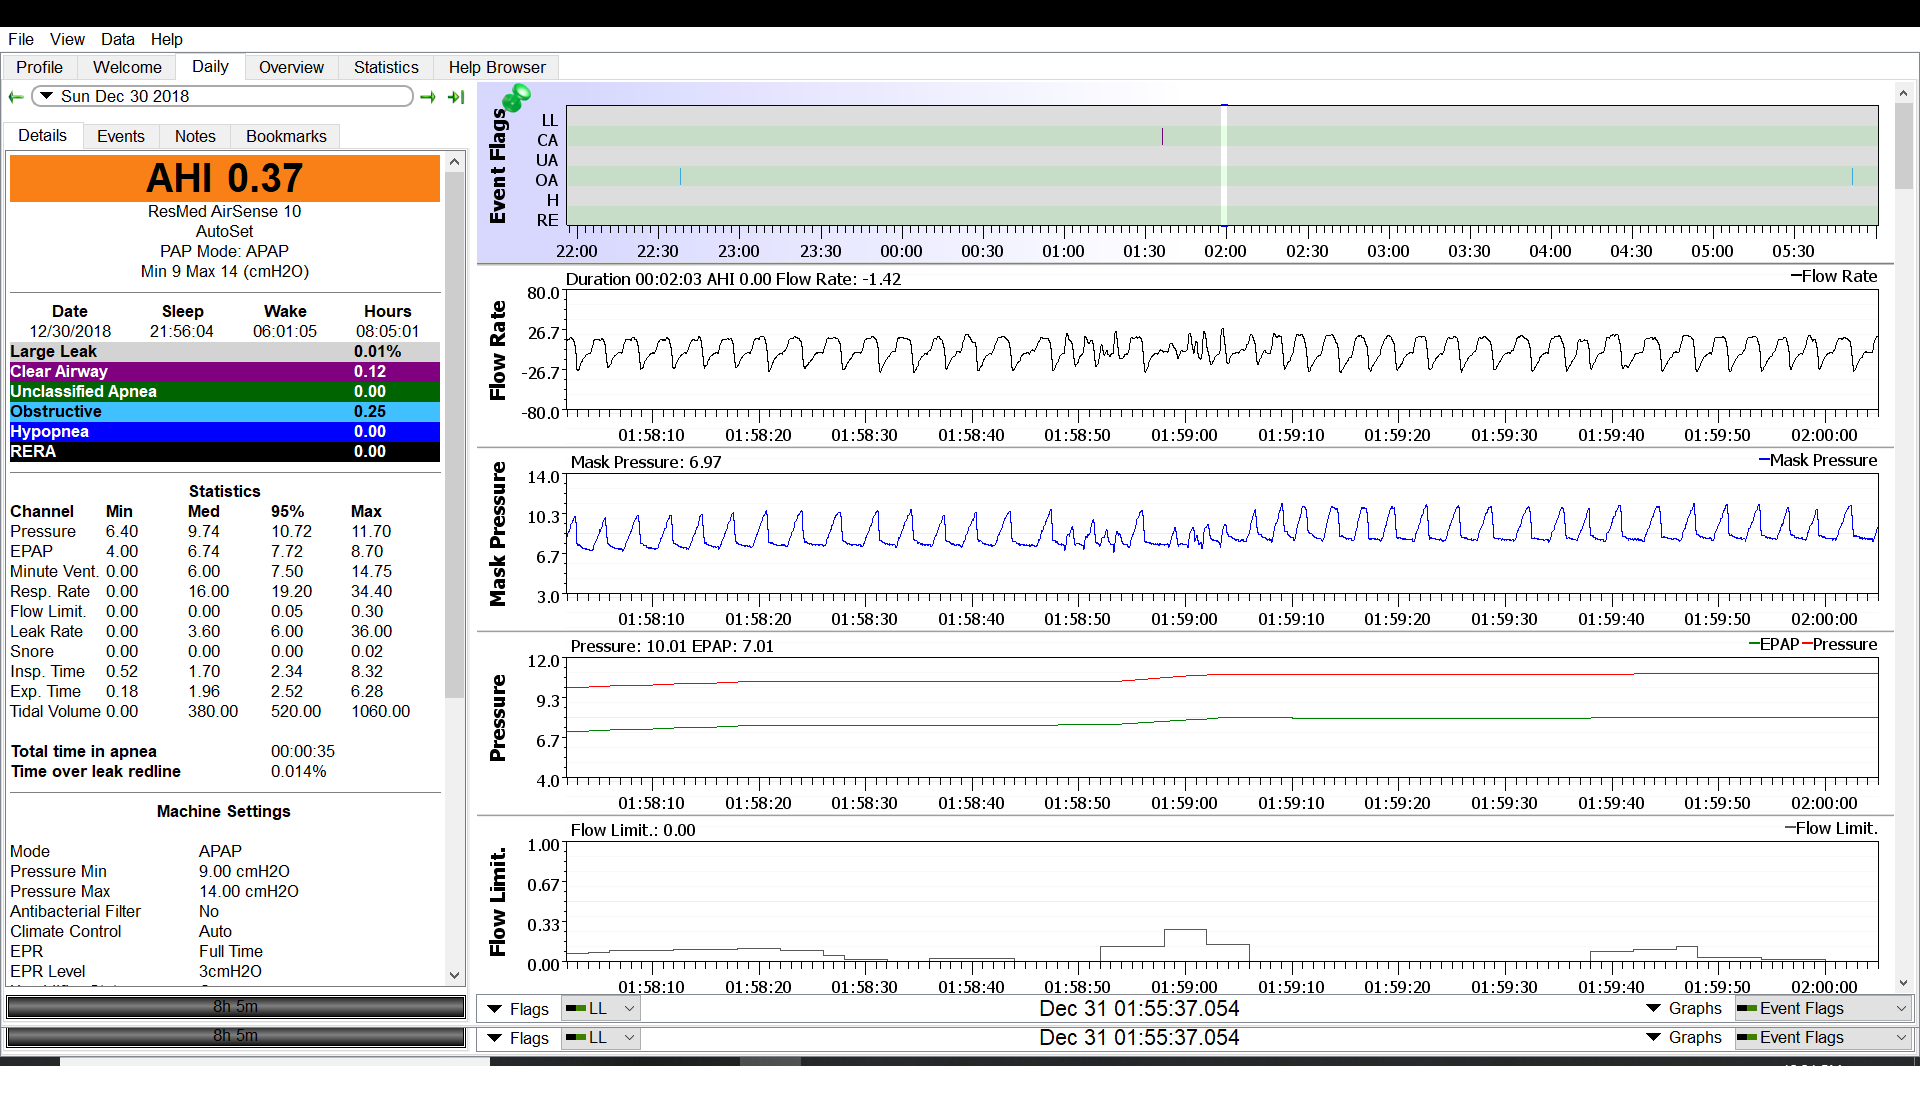Open the date calendar dropdown arrow
The image size is (1920, 1107).
(x=46, y=96)
